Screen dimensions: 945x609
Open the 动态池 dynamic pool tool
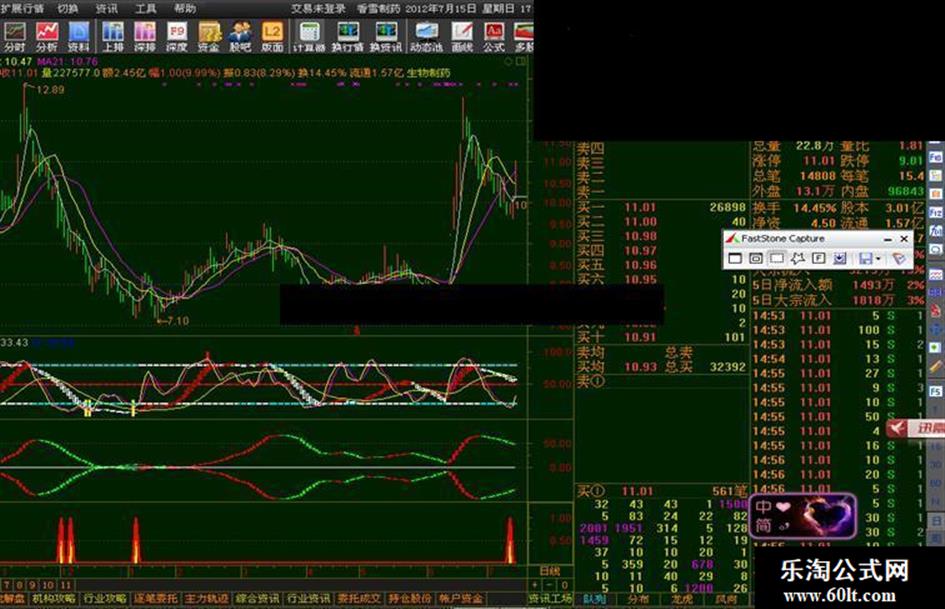click(x=427, y=36)
